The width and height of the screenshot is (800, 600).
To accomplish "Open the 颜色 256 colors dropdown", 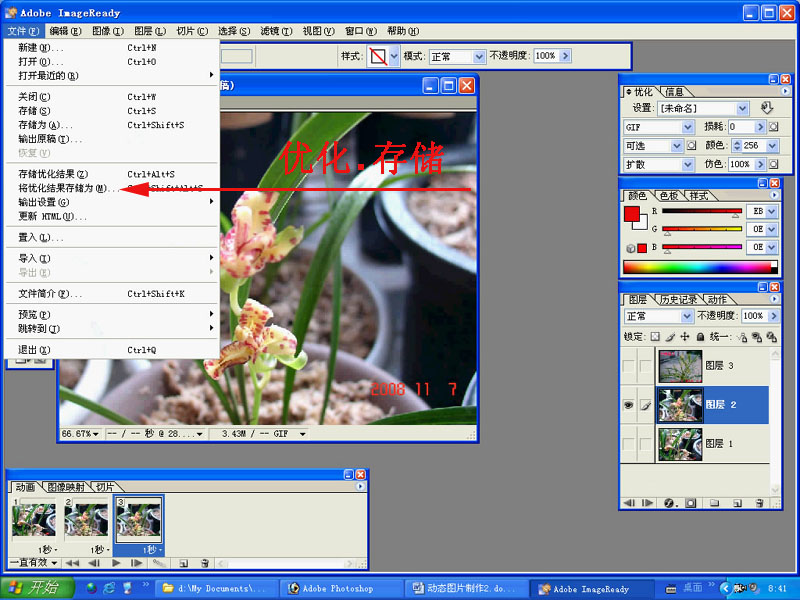I will (x=772, y=145).
